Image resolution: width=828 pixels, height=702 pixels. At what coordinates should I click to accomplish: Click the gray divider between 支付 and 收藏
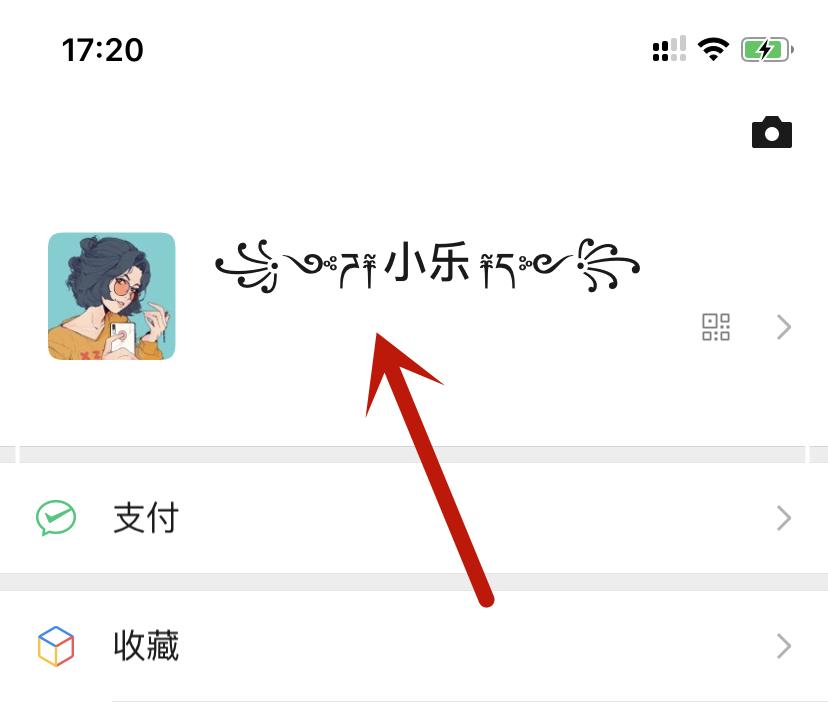pyautogui.click(x=414, y=582)
